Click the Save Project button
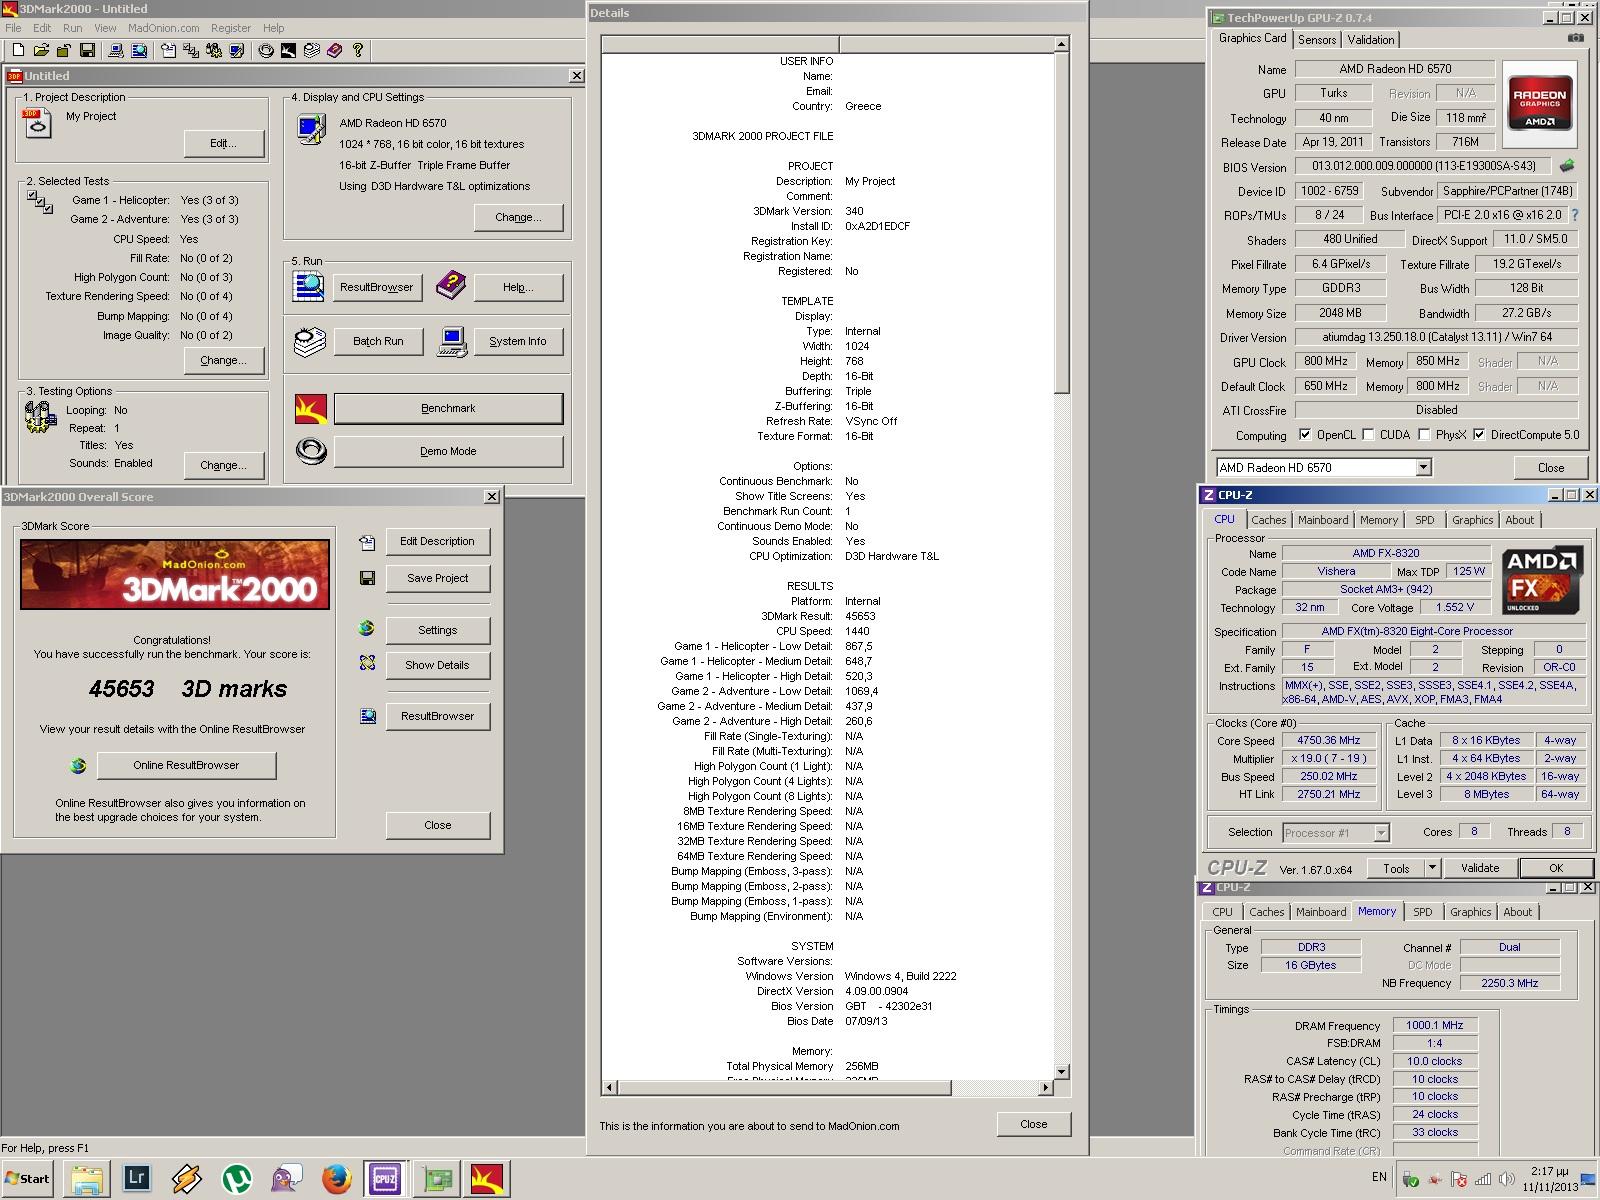The height and width of the screenshot is (1200, 1600). pyautogui.click(x=437, y=578)
